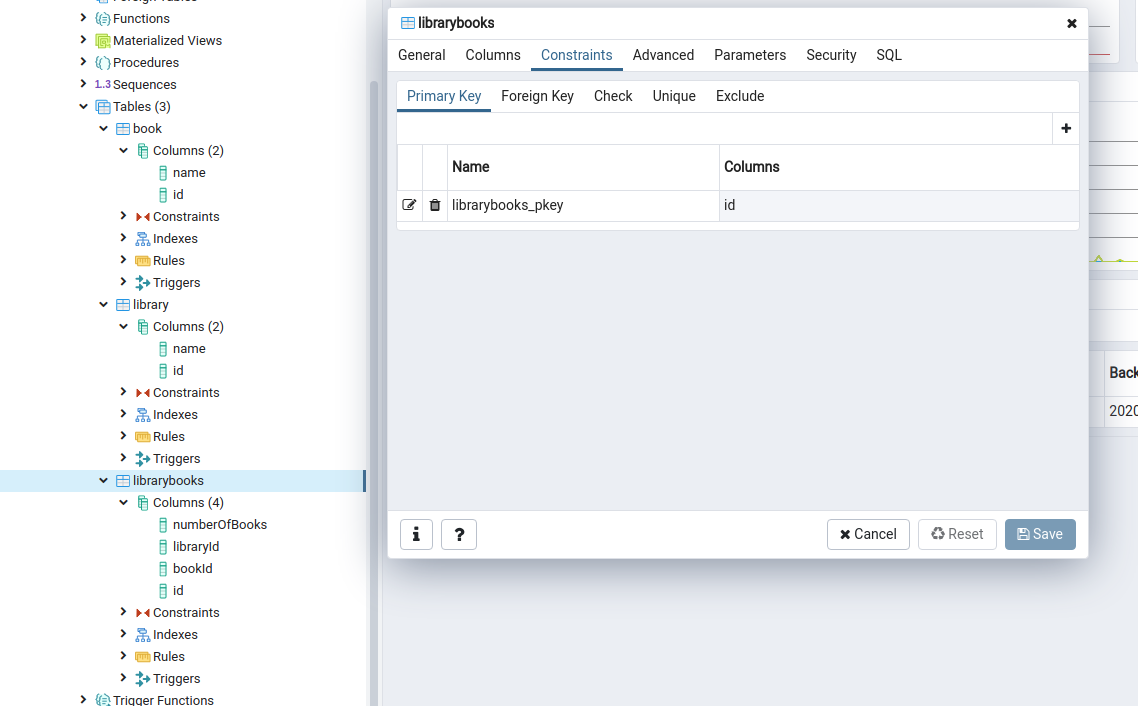This screenshot has height=706, width=1138.
Task: Edit the librarybooks_pkey constraint
Action: (408, 204)
